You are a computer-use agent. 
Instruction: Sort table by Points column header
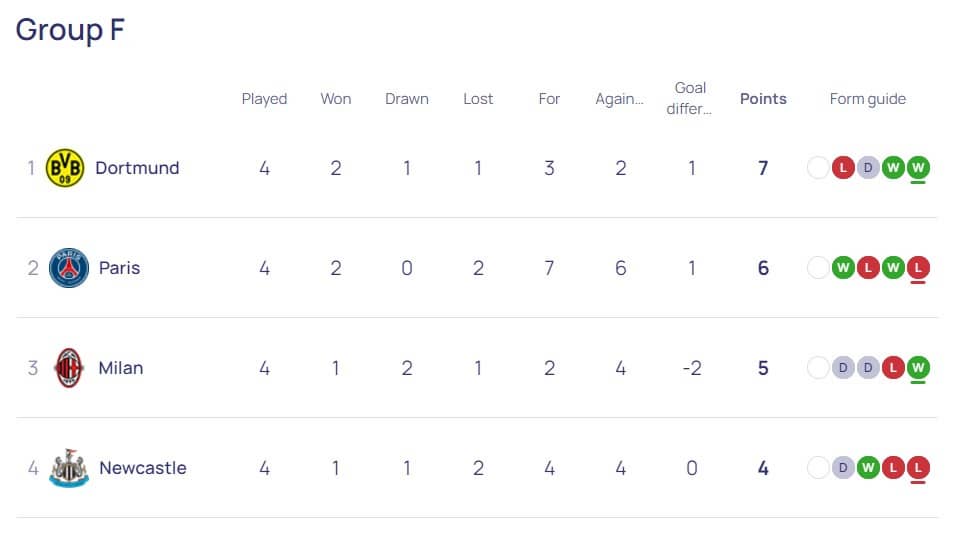pos(763,99)
